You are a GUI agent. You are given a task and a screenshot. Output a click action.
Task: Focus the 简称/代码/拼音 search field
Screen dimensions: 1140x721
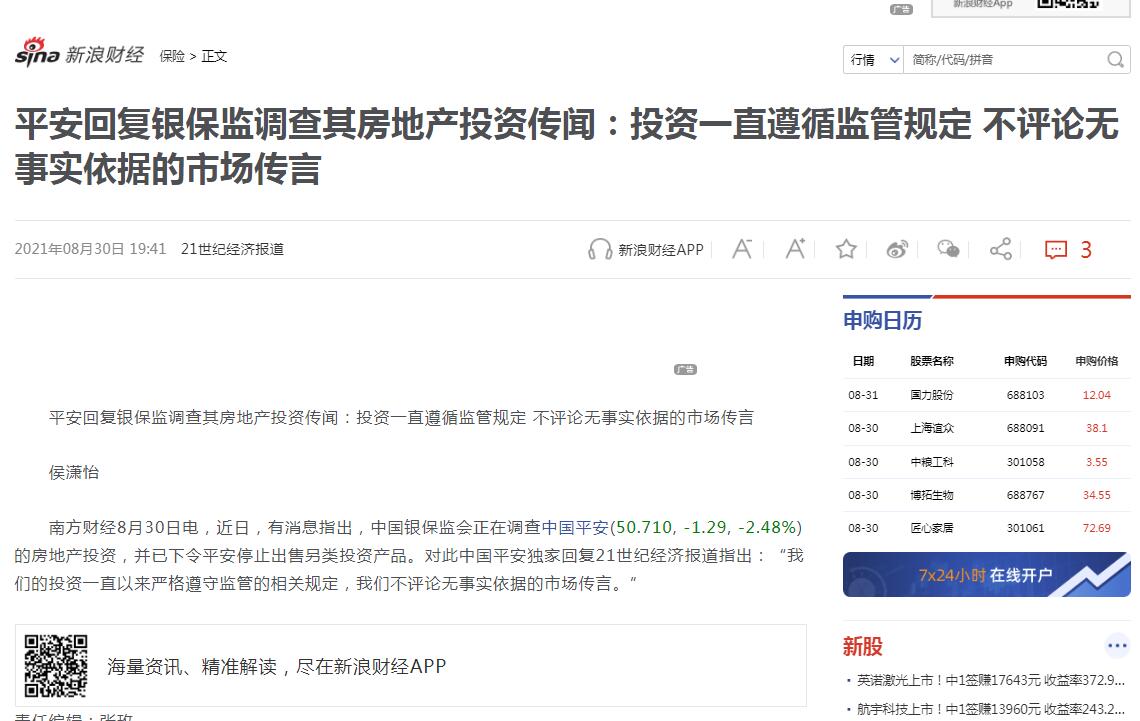coord(1003,60)
